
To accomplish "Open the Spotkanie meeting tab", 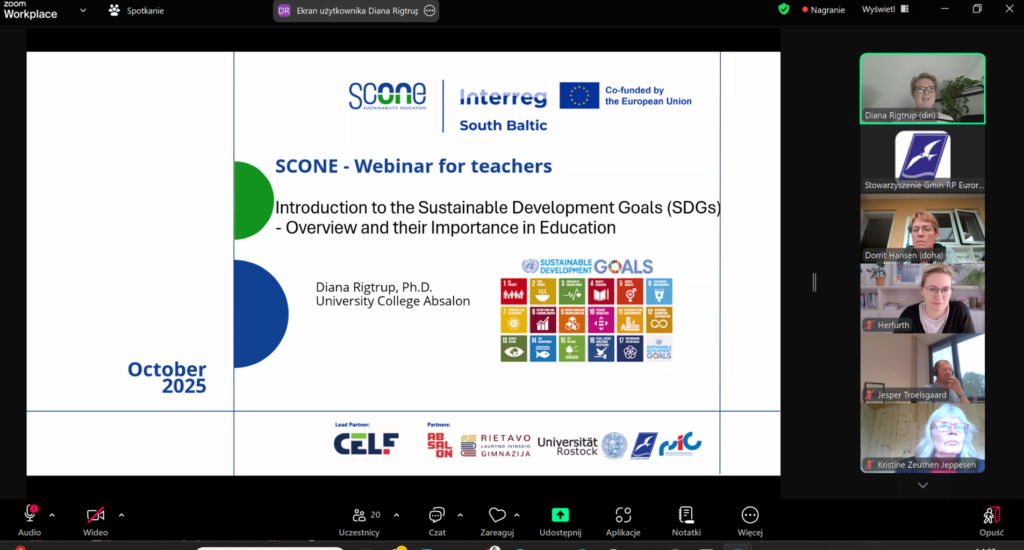I will click(137, 10).
